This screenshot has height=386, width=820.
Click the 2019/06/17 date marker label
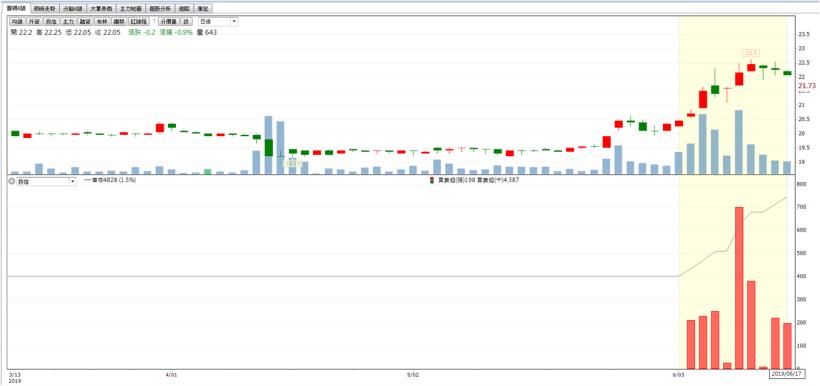tap(785, 373)
